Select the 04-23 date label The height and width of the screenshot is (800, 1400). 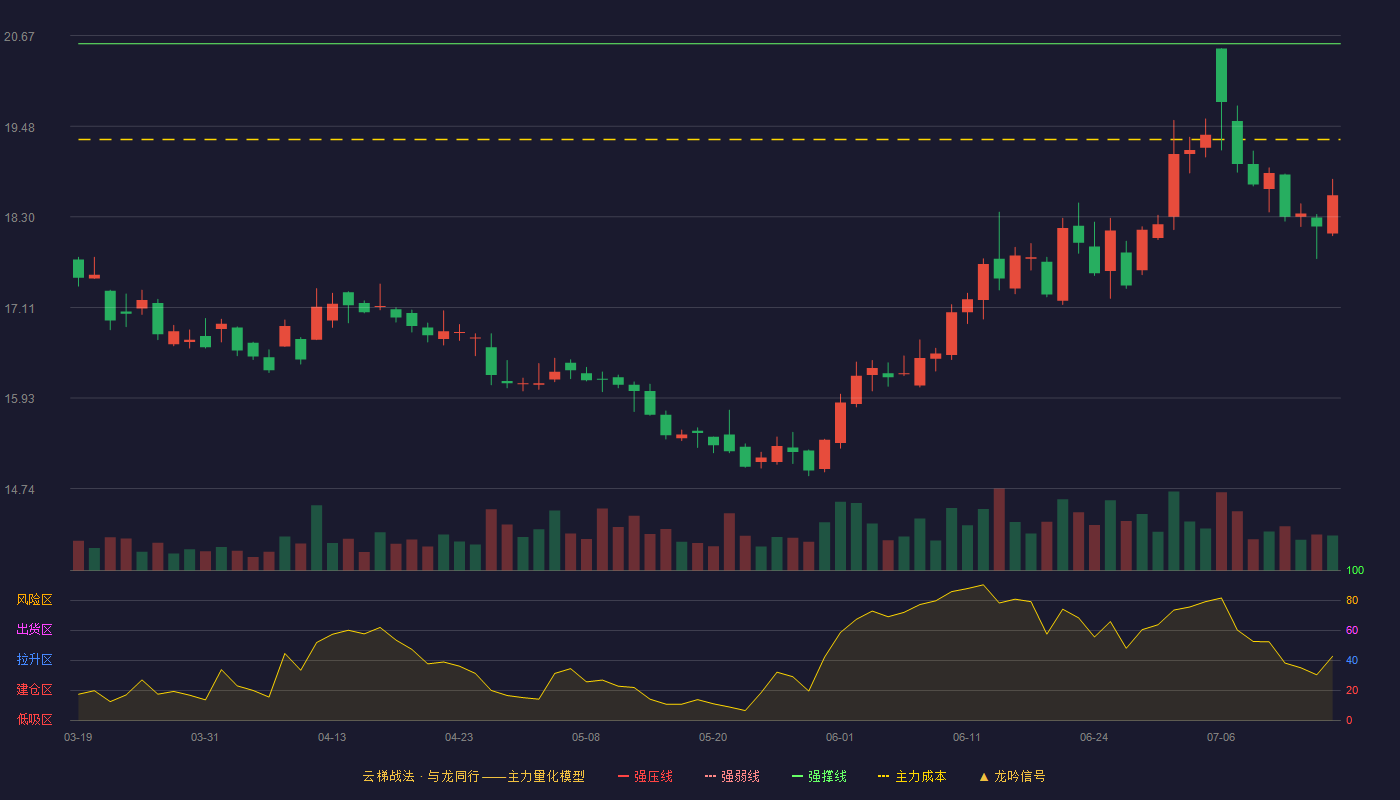coord(459,737)
